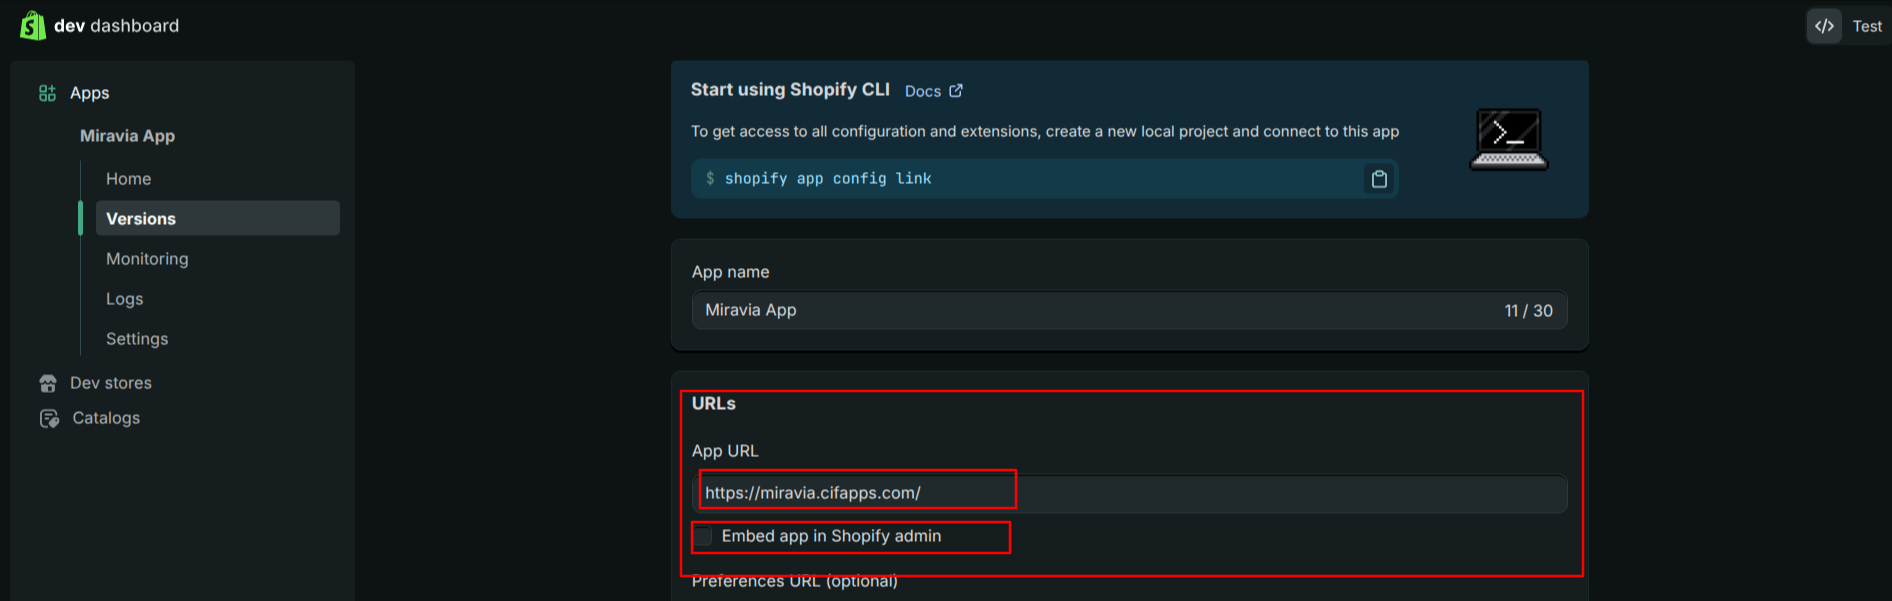Click the terminal laptop illustration
This screenshot has width=1892, height=601.
tap(1508, 139)
